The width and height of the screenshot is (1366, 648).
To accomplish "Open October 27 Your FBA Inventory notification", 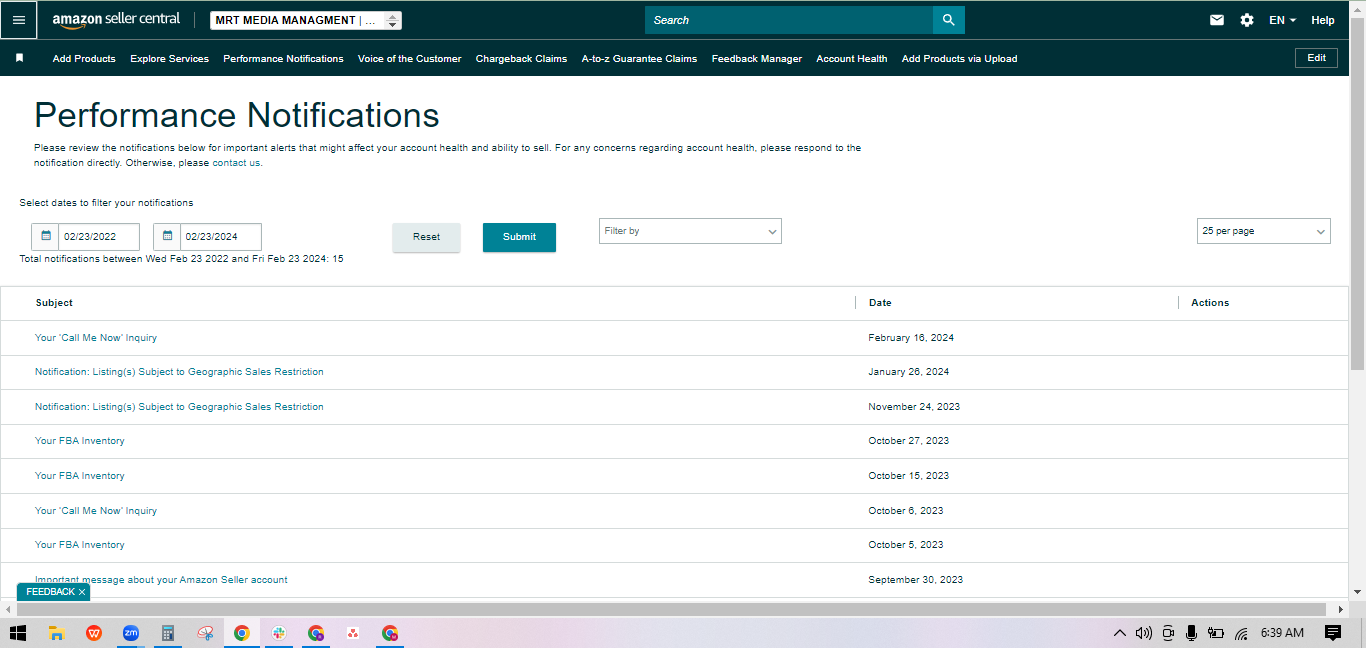I will 80,441.
